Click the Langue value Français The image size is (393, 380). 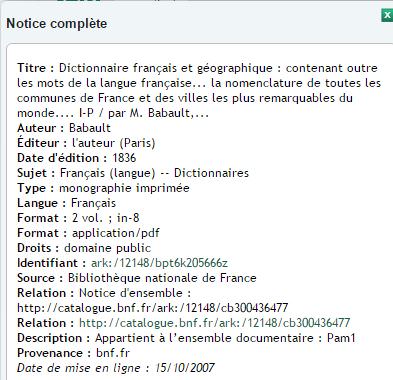click(93, 203)
